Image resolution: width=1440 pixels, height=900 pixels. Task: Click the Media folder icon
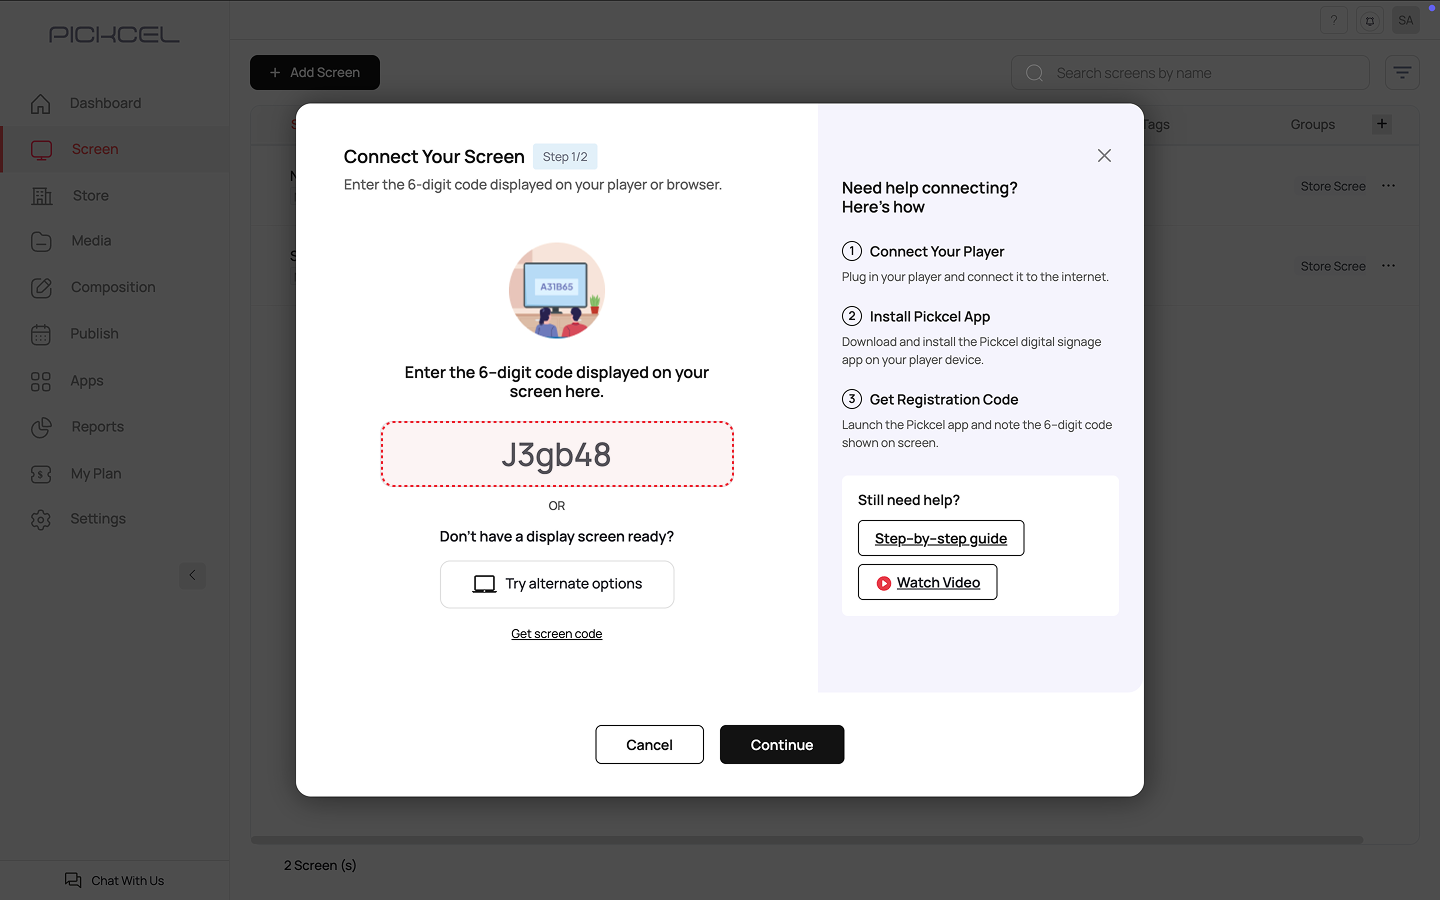coord(41,241)
